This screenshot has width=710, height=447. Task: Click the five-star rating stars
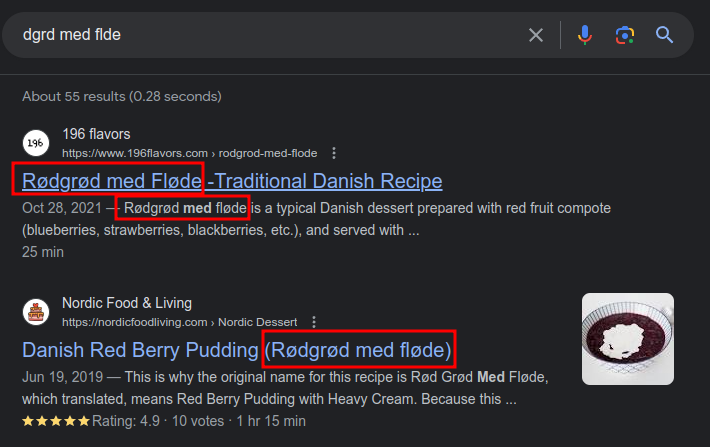[56, 420]
